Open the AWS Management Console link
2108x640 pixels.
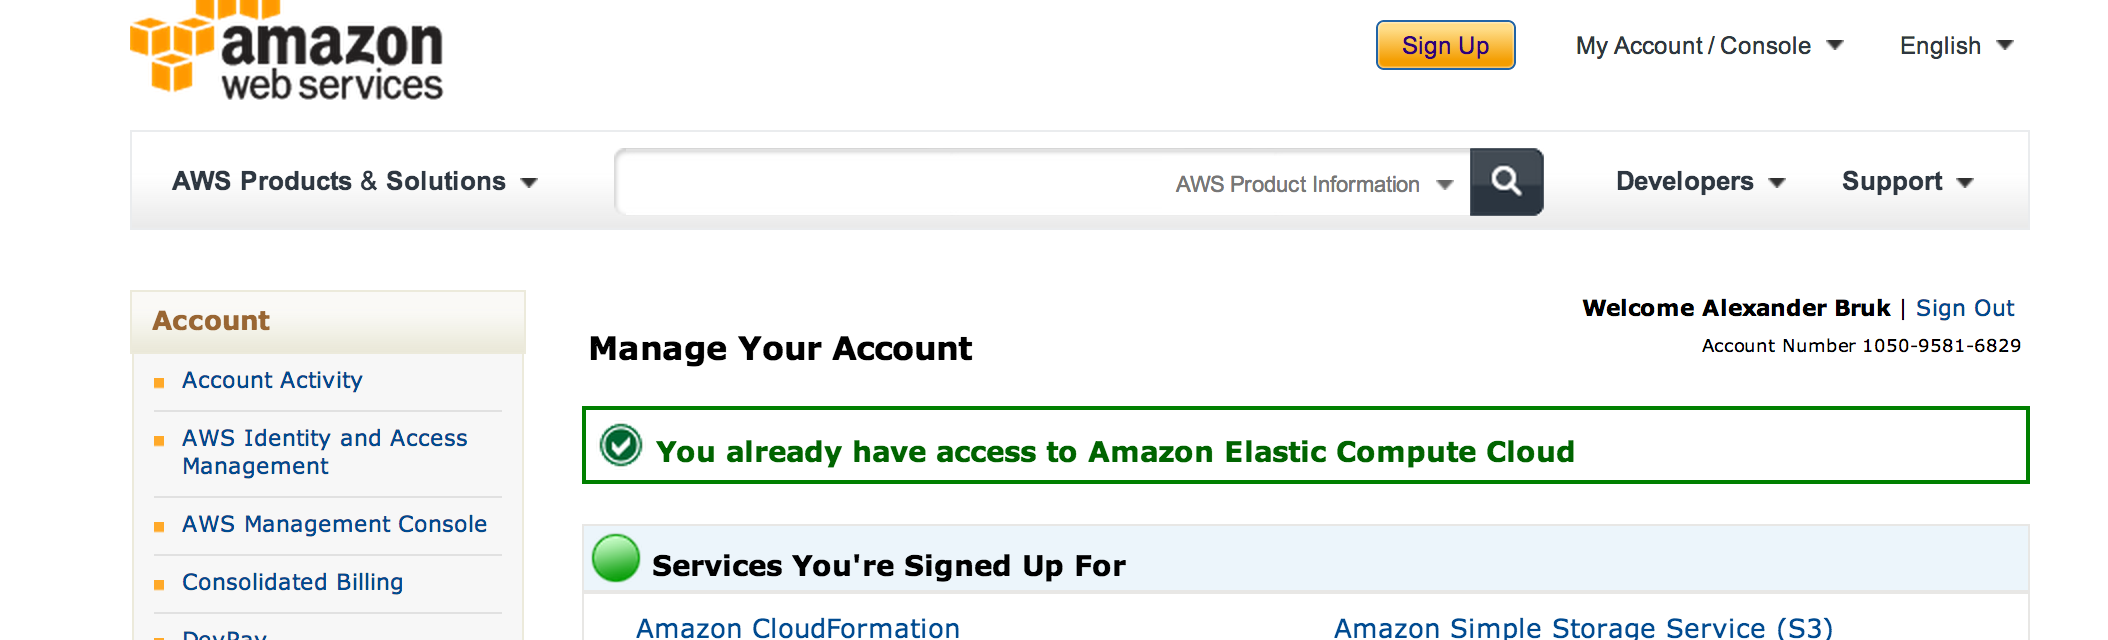tap(334, 524)
